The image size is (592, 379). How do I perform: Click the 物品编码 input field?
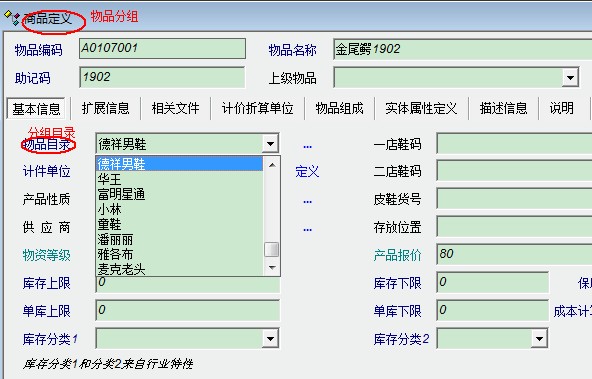(162, 48)
